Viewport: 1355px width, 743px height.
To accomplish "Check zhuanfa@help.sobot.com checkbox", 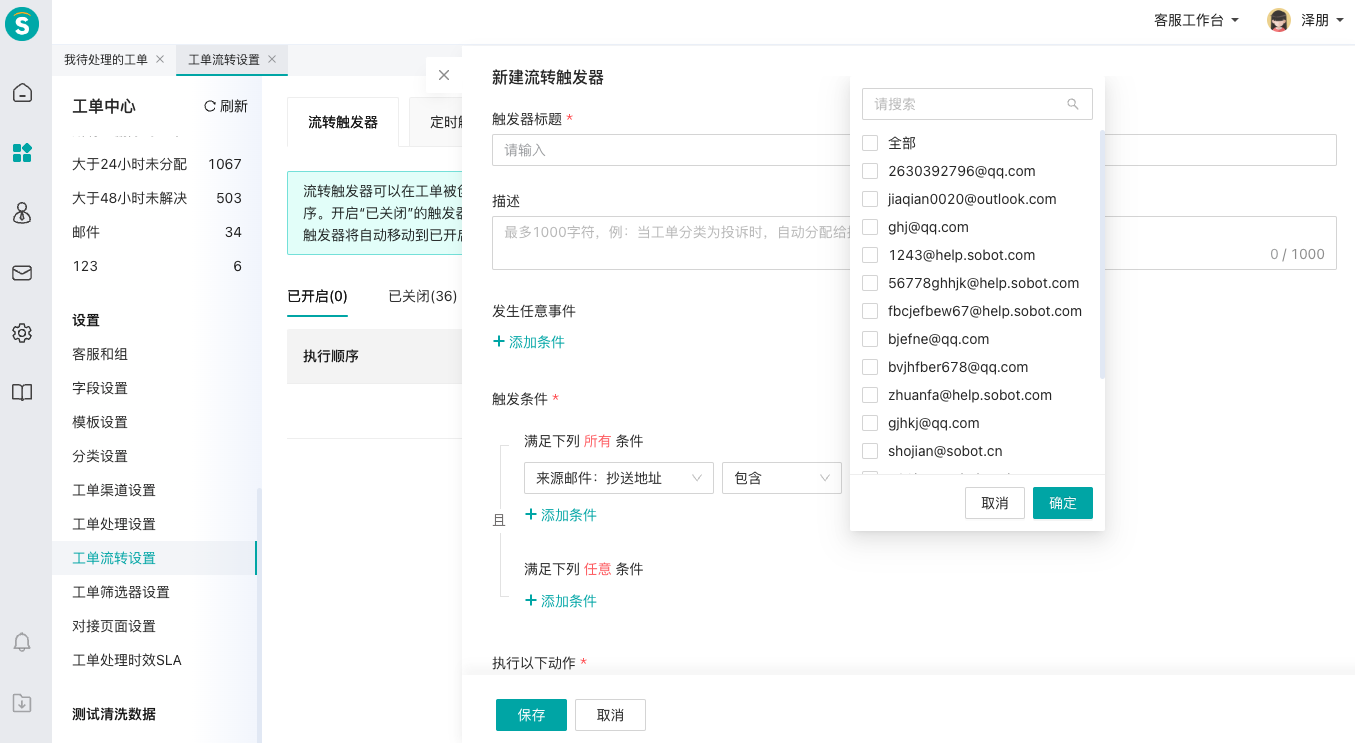I will pos(870,395).
